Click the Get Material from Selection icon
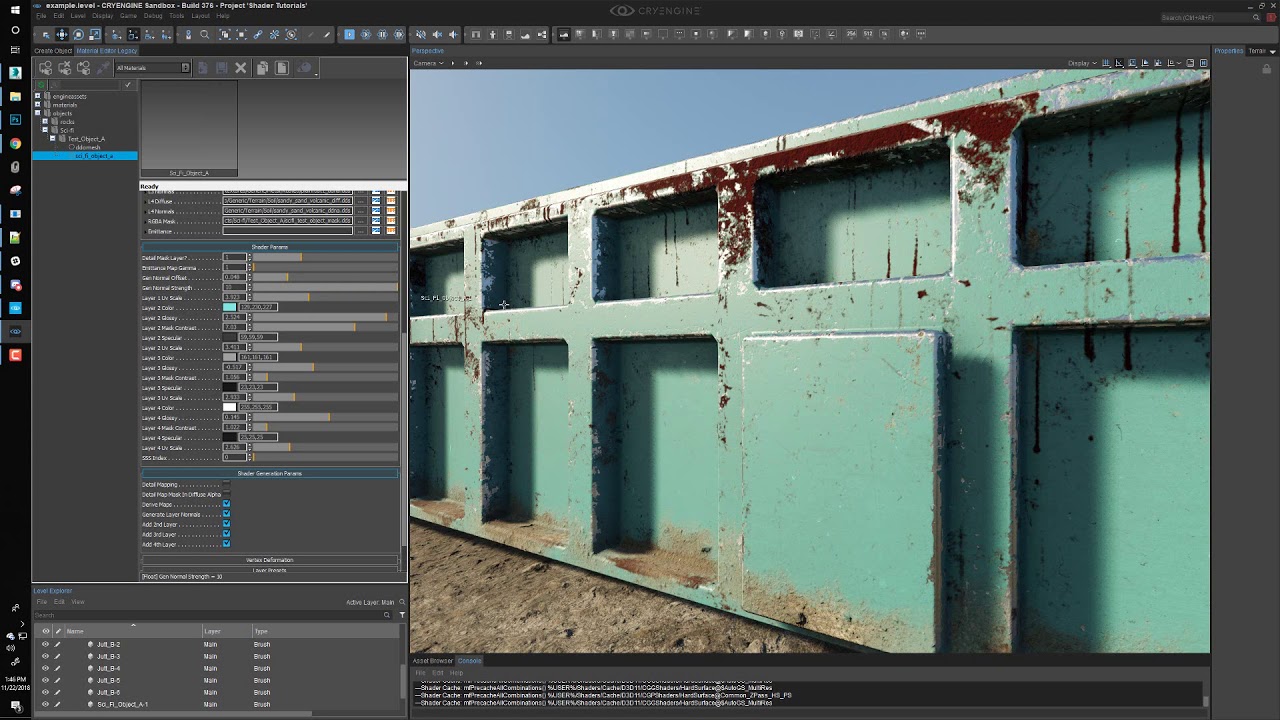 tap(84, 68)
